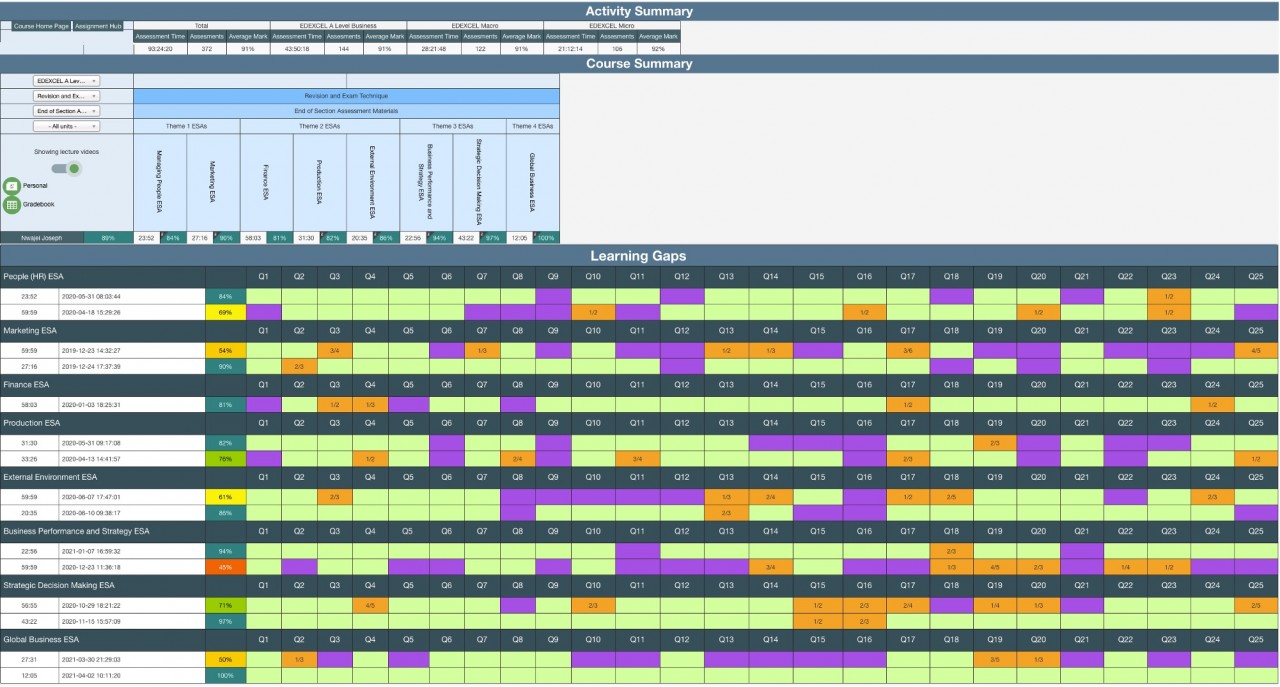Viewport: 1280px width, 687px height.
Task: Click the green Personal icon
Action: pyautogui.click(x=12, y=186)
